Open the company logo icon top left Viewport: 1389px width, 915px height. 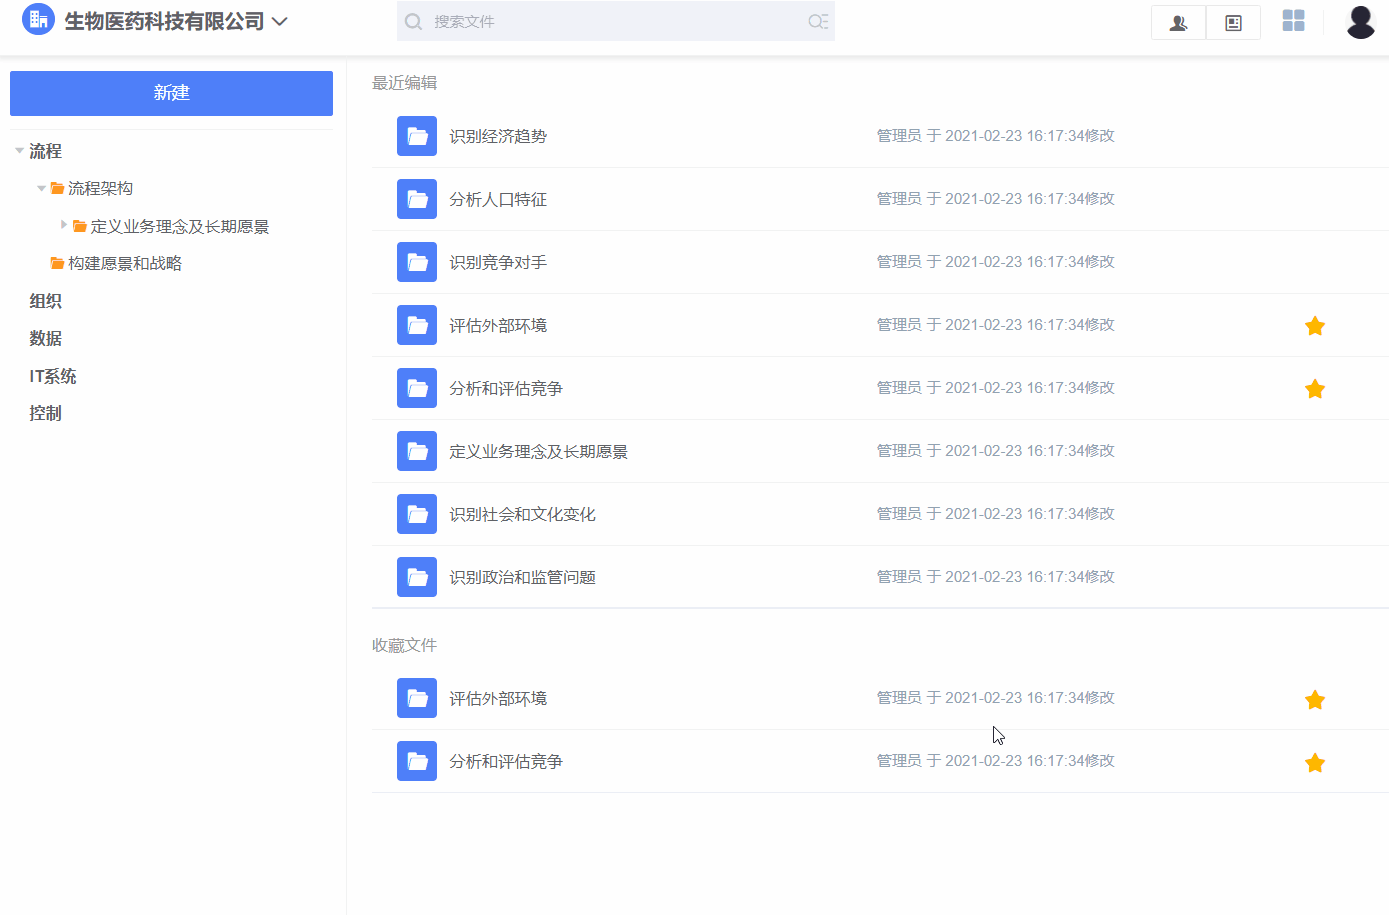pyautogui.click(x=38, y=20)
